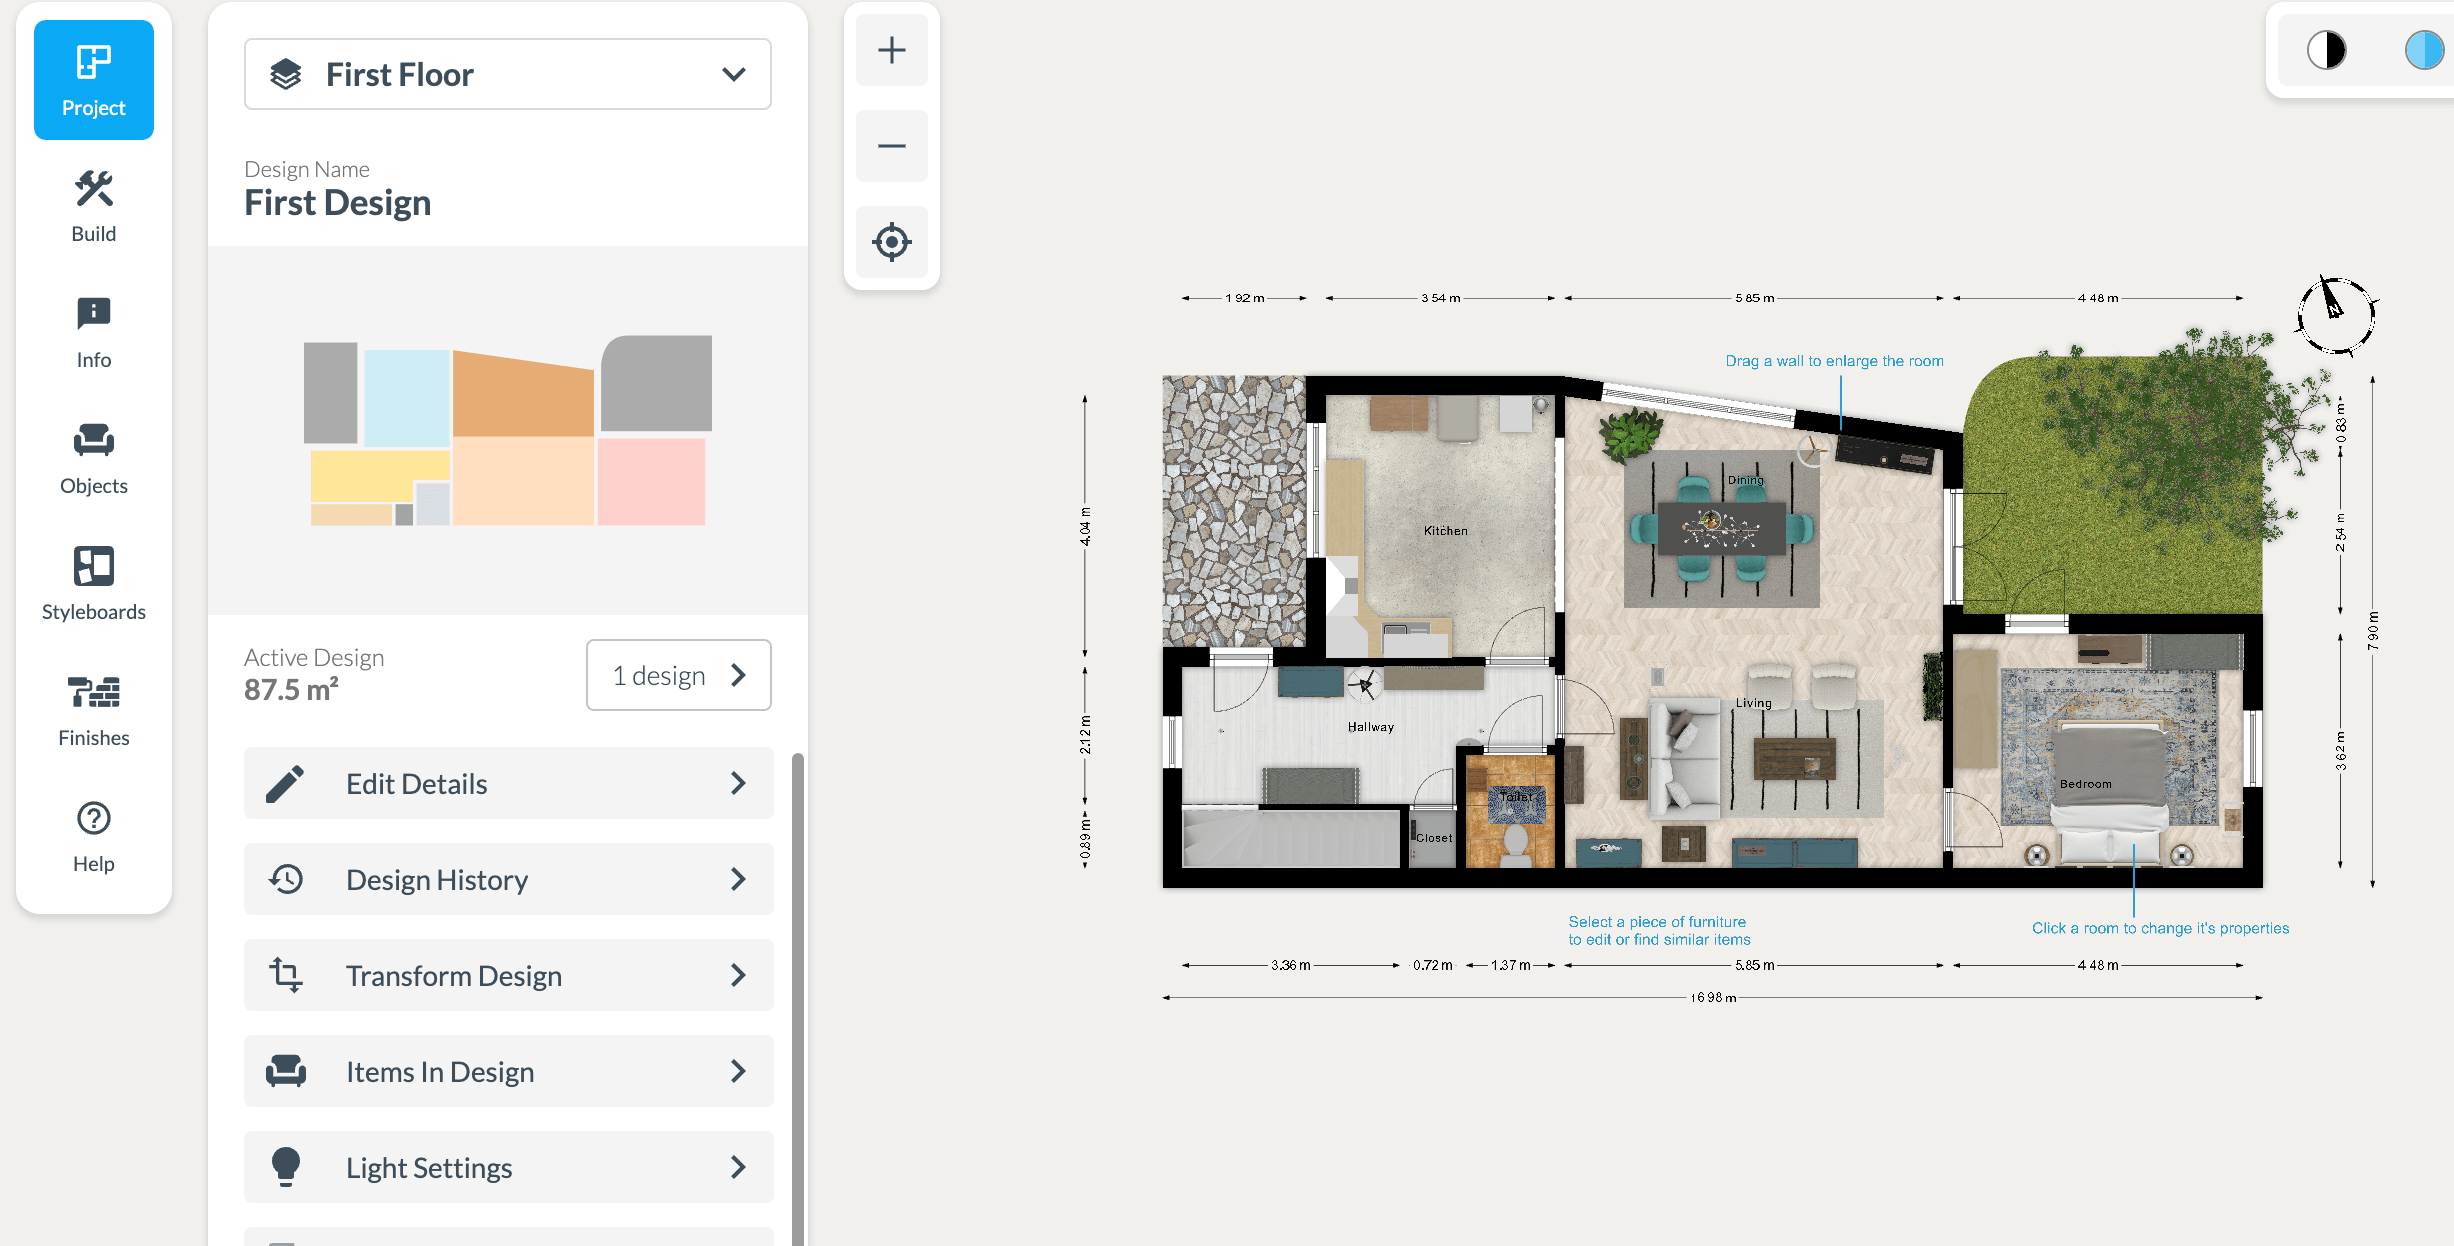Open the Help section
This screenshot has width=2454, height=1246.
[93, 837]
